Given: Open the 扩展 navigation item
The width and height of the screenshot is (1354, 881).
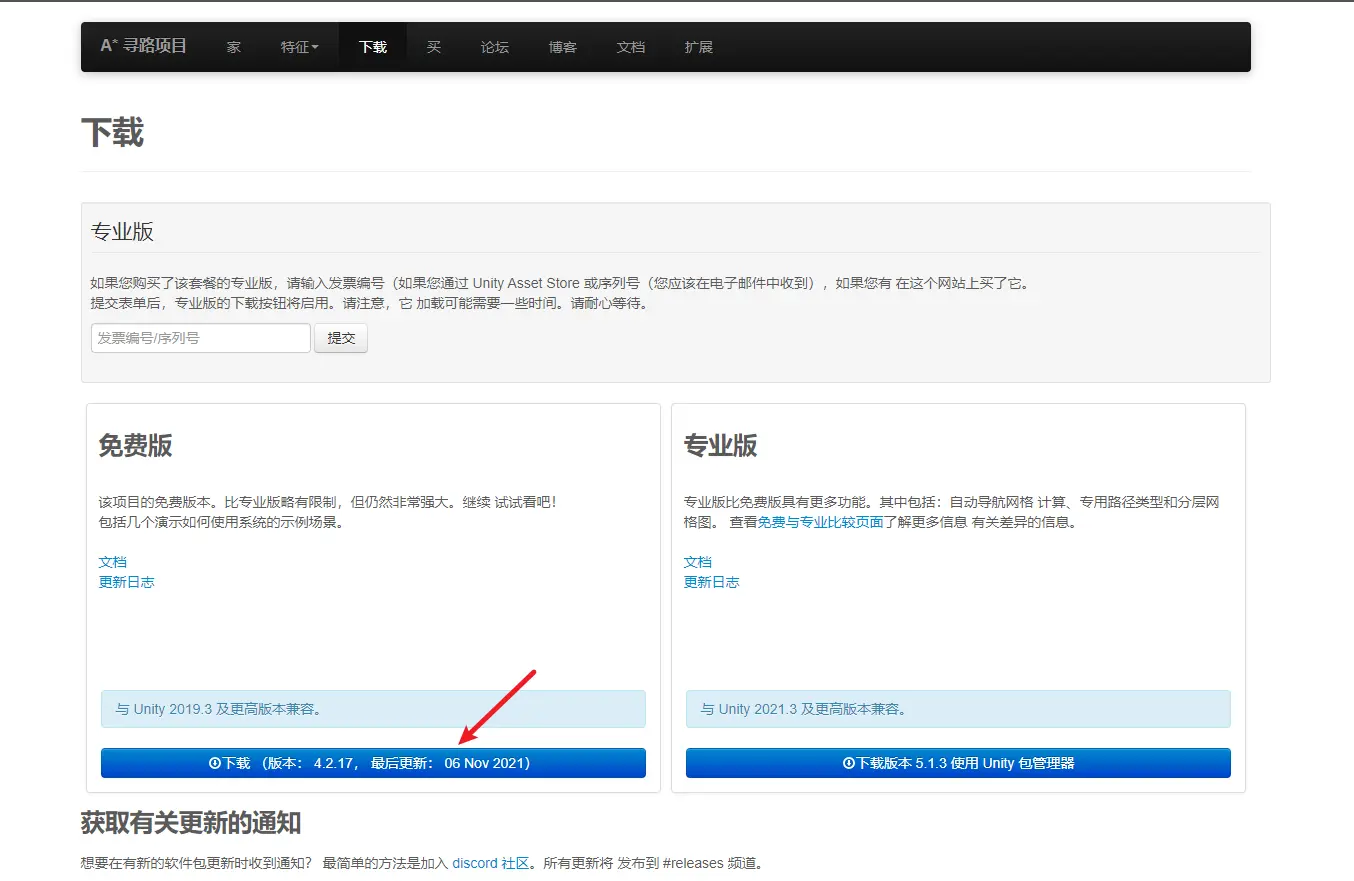Looking at the screenshot, I should (699, 47).
